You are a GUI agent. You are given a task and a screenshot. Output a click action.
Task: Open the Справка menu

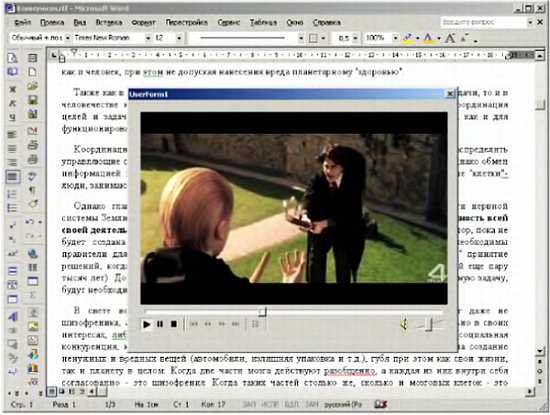(x=327, y=22)
